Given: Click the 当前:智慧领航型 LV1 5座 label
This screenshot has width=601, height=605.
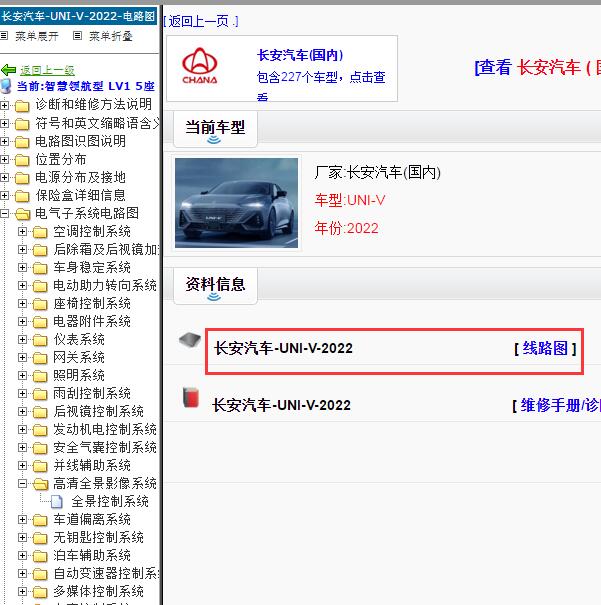Looking at the screenshot, I should (x=85, y=86).
